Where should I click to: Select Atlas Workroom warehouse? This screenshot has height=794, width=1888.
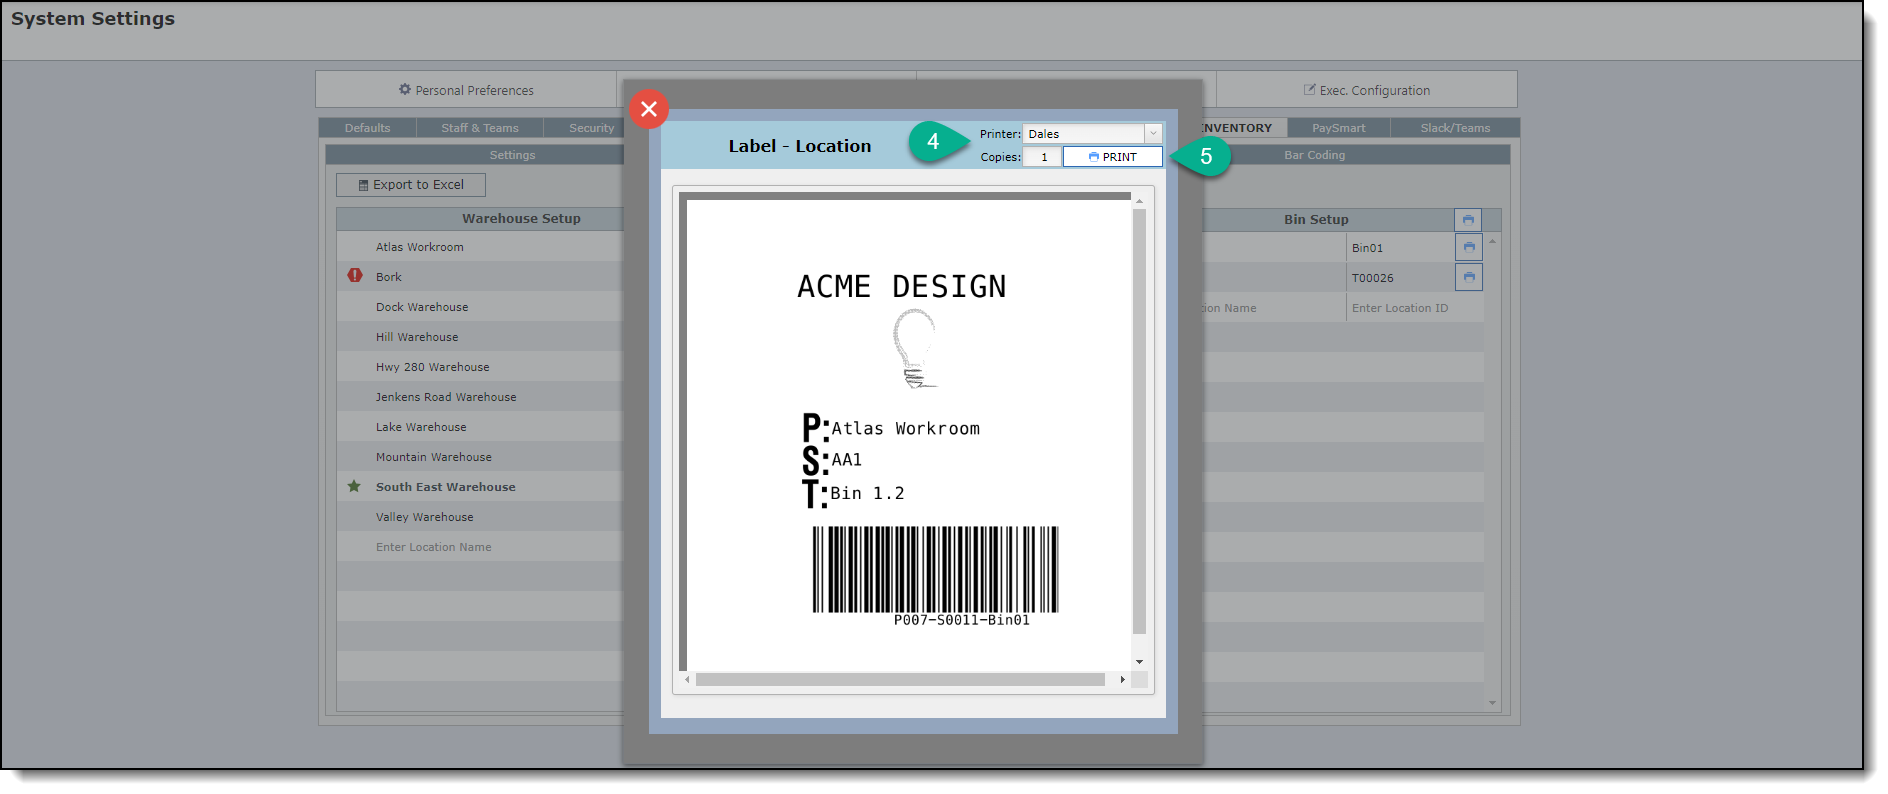480,247
